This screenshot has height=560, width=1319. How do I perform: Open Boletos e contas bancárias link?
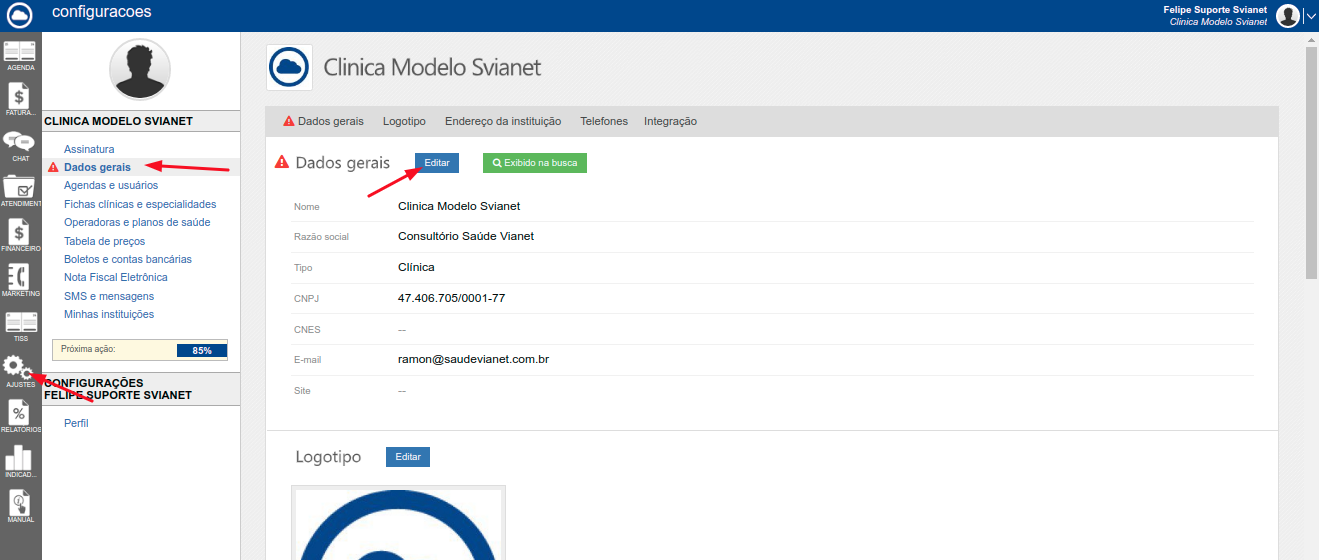pyautogui.click(x=128, y=259)
